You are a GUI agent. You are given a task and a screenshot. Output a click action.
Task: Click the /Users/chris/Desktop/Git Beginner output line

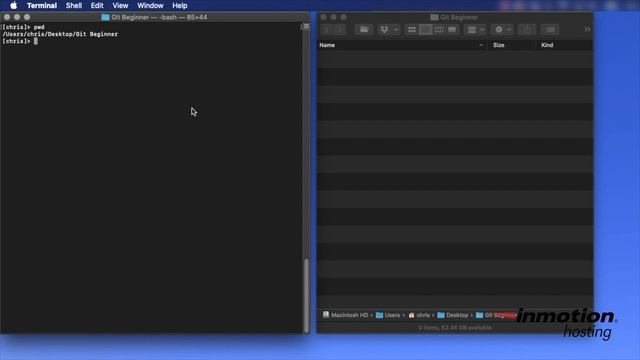[60, 34]
